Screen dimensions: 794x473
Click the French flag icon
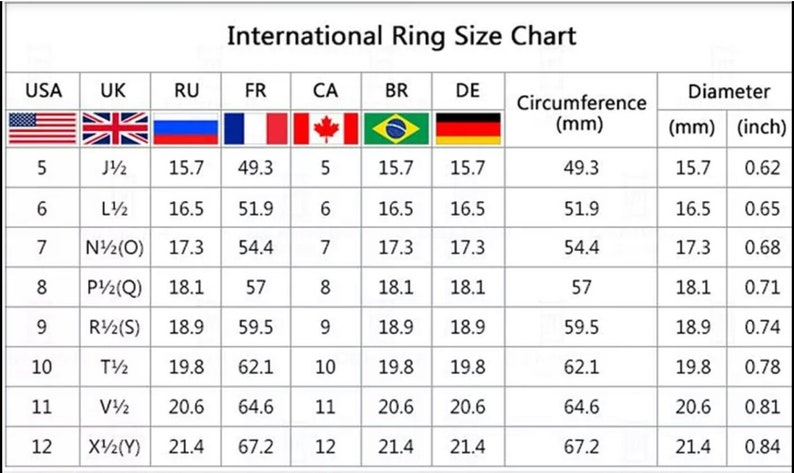[256, 128]
